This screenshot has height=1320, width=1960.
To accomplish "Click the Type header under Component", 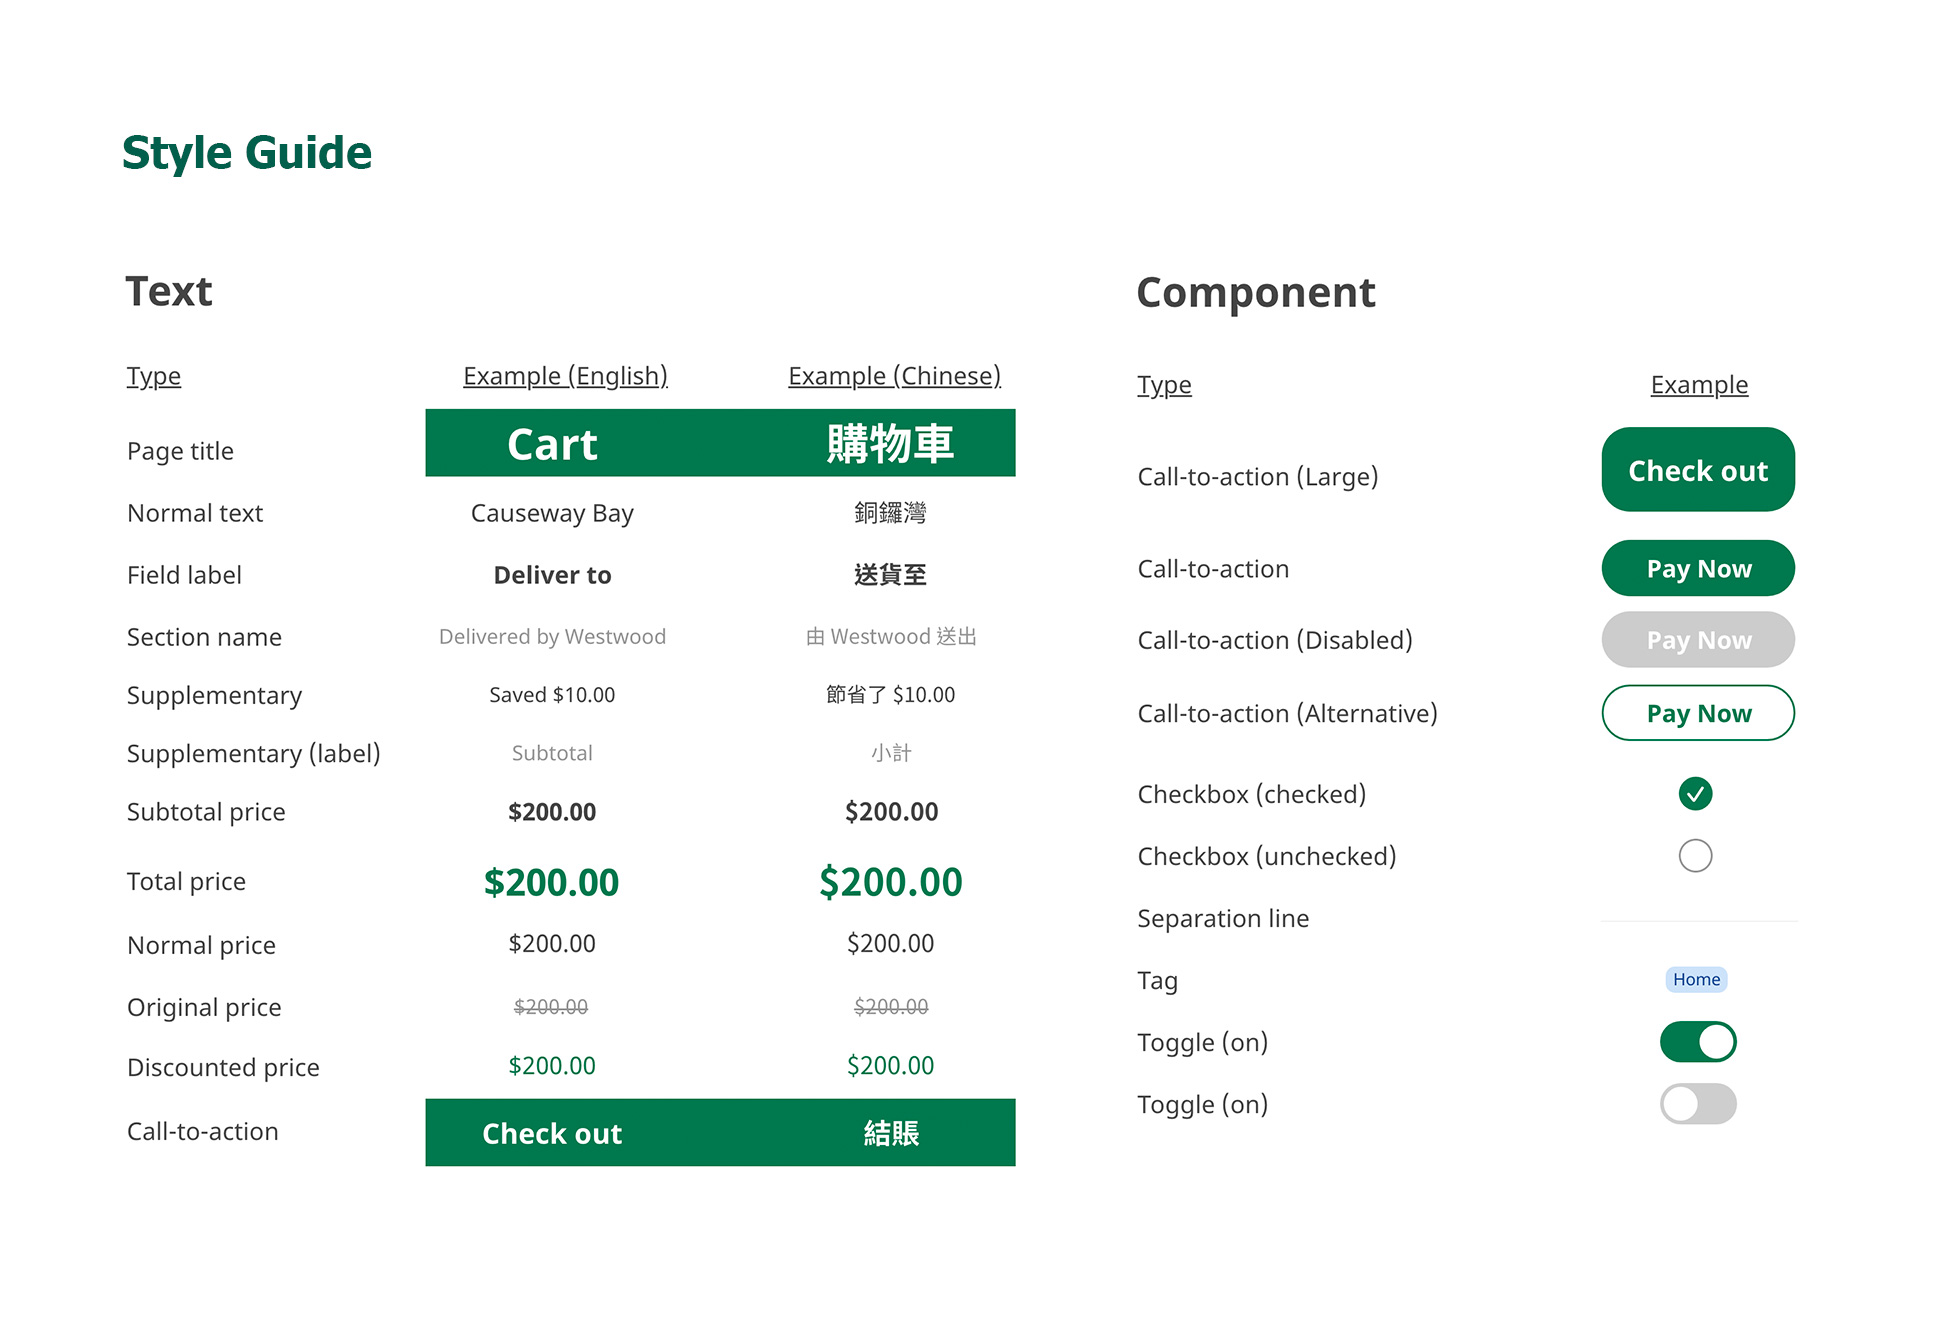I will click(1164, 385).
